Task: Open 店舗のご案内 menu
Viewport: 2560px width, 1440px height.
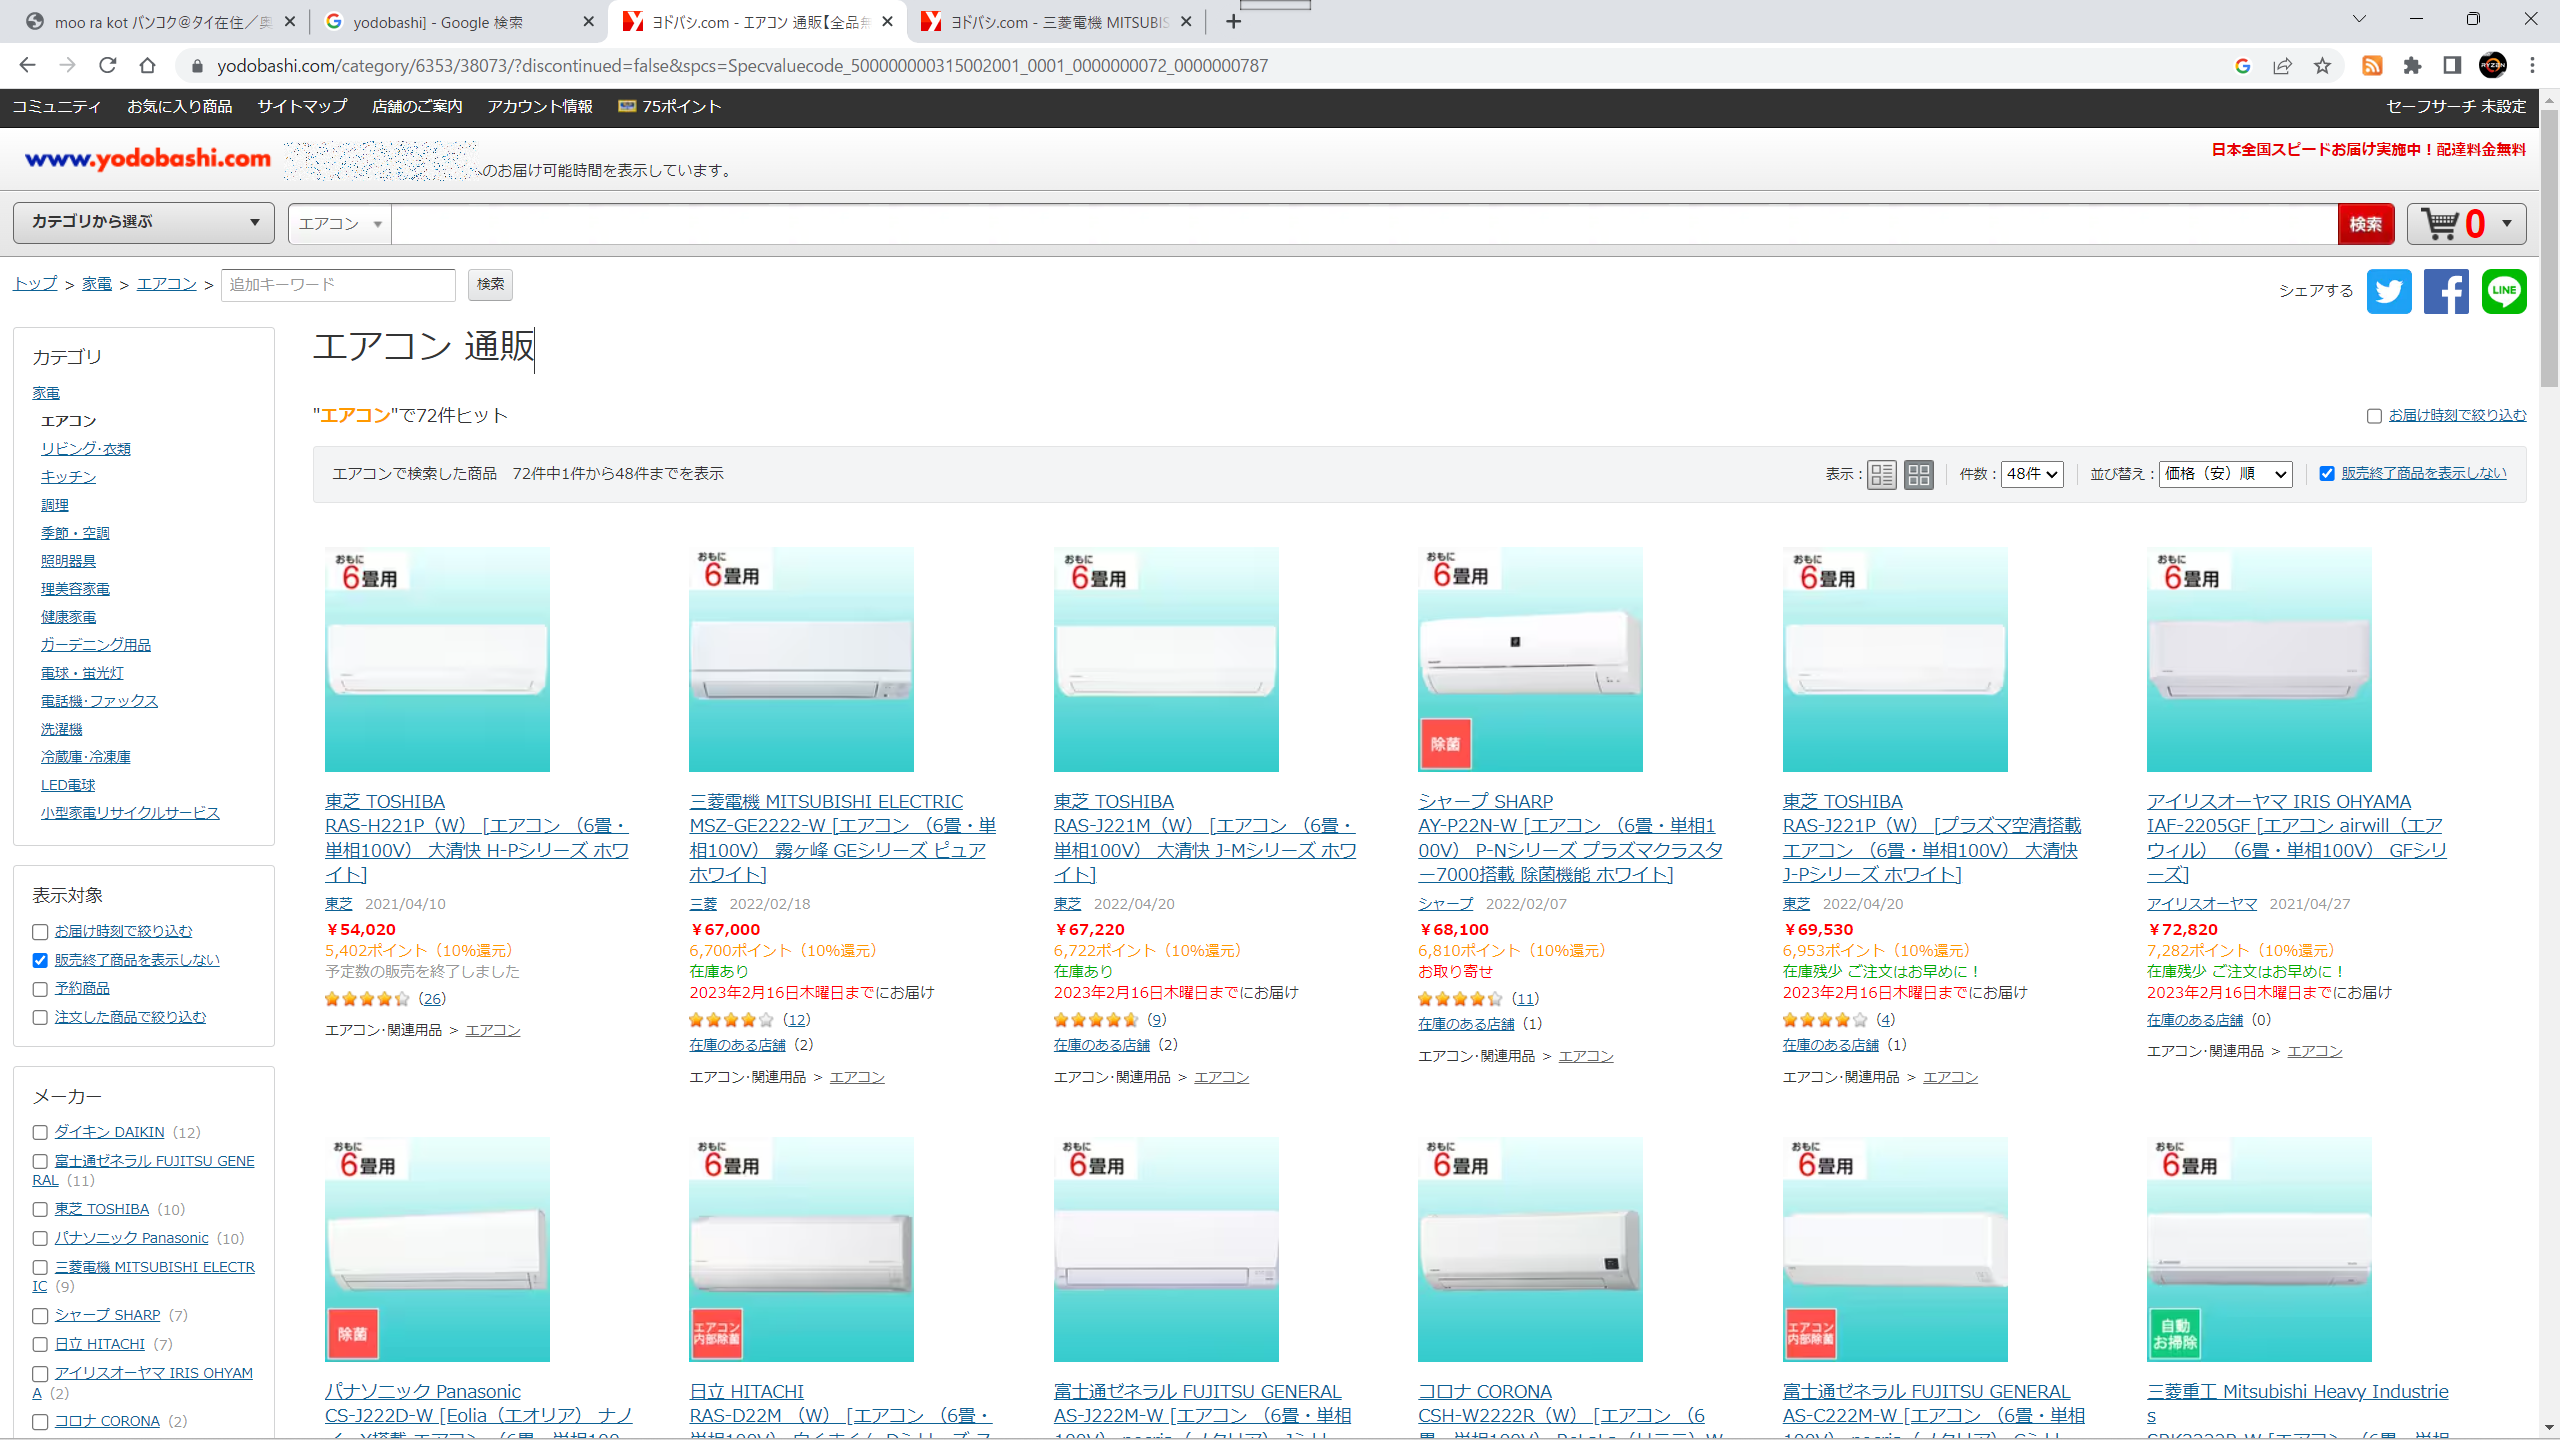Action: pyautogui.click(x=417, y=107)
